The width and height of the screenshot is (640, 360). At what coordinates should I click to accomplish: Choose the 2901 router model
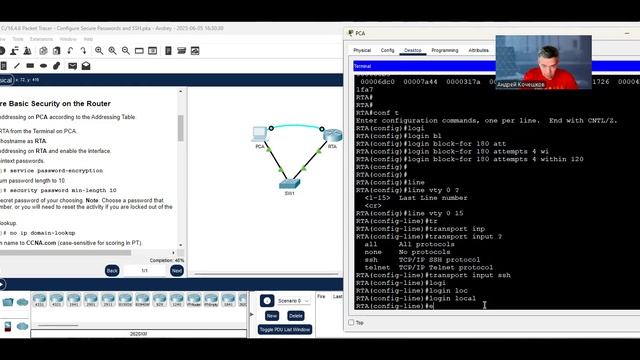[91, 300]
